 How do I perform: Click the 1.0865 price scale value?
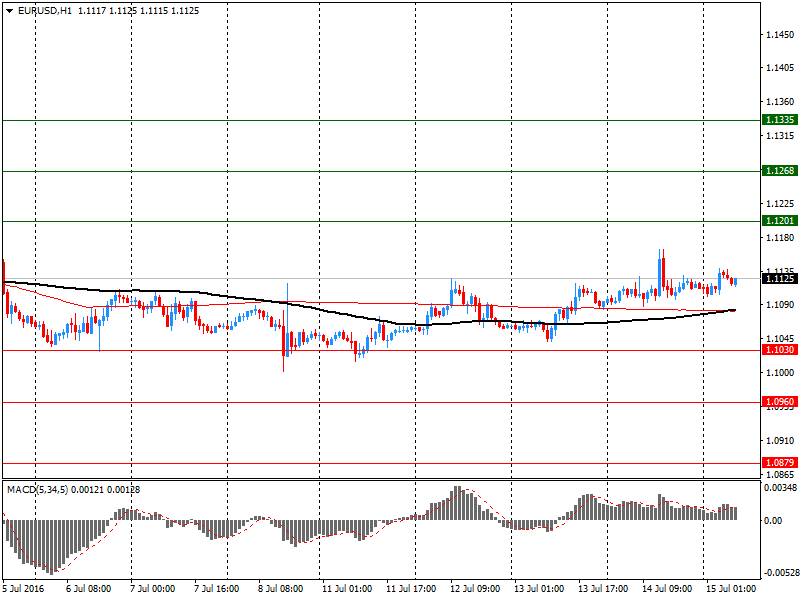[x=780, y=474]
